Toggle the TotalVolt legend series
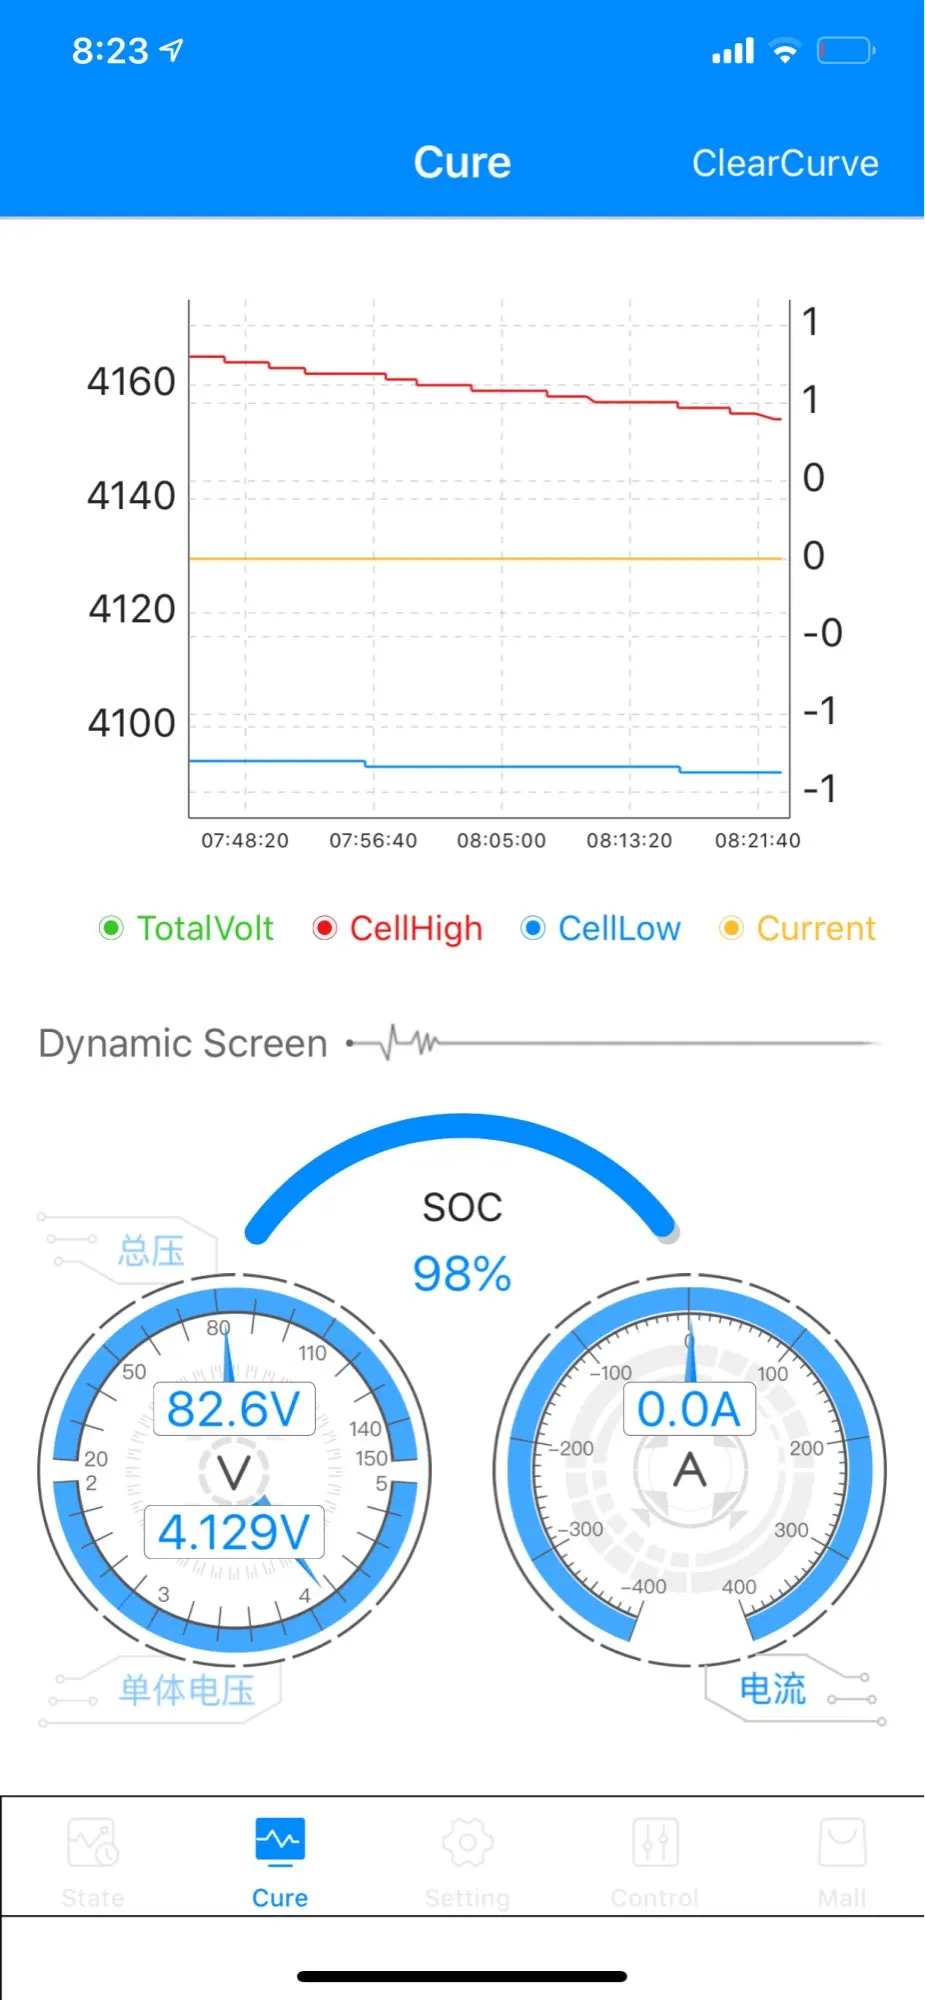Viewport: 925px width, 2000px height. (x=187, y=928)
